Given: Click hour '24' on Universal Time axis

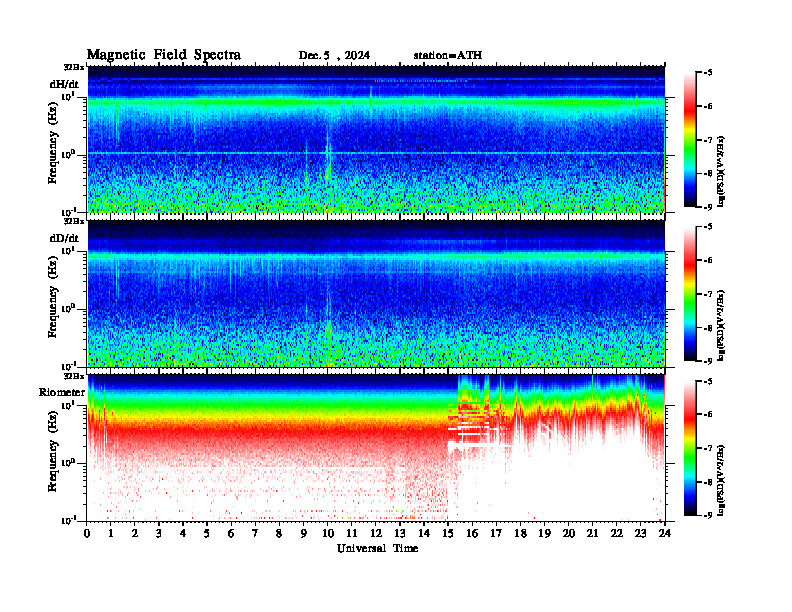Looking at the screenshot, I should 665,533.
